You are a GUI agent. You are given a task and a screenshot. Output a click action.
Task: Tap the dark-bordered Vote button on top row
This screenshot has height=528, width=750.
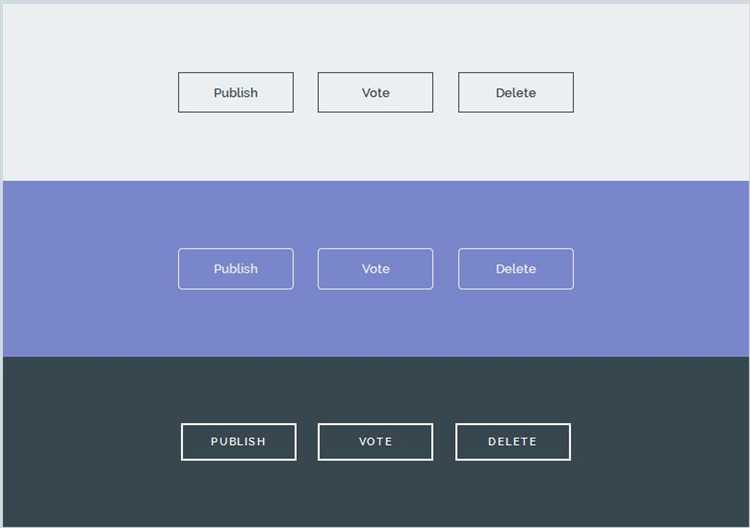pyautogui.click(x=376, y=92)
